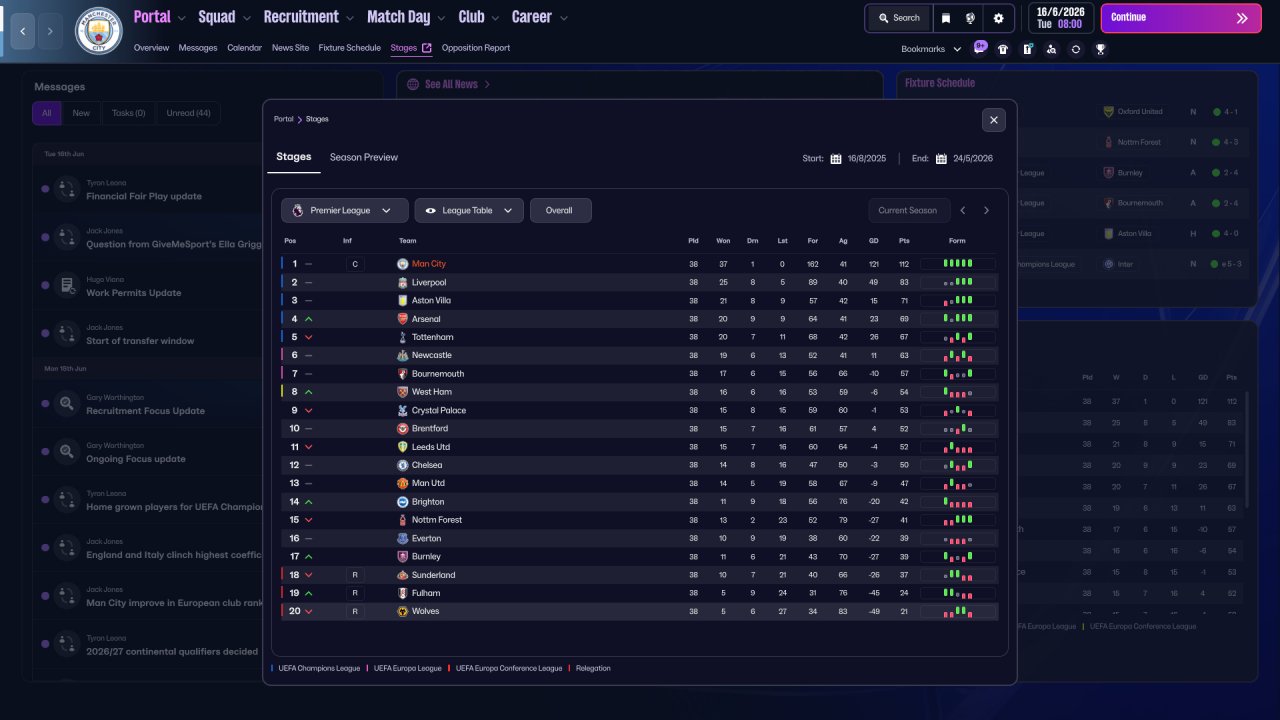Click the Aston Villa crest in the table
The width and height of the screenshot is (1280, 720).
pyautogui.click(x=403, y=301)
